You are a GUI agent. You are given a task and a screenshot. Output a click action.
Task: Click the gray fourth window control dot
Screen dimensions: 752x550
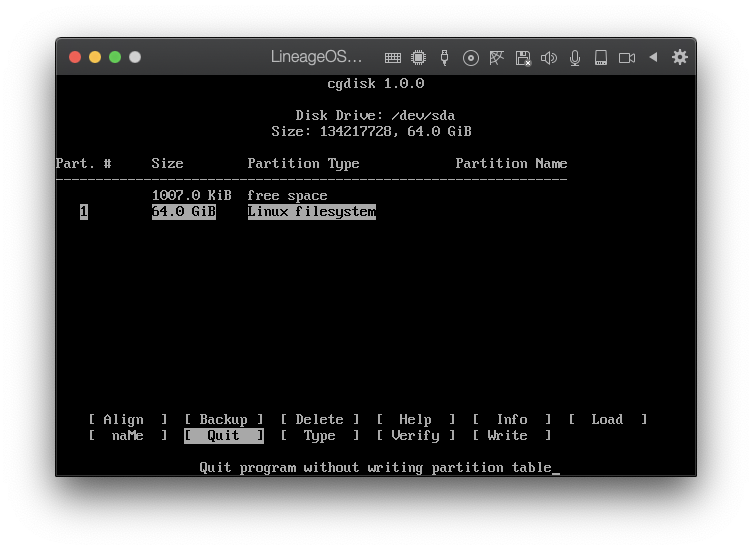click(135, 57)
